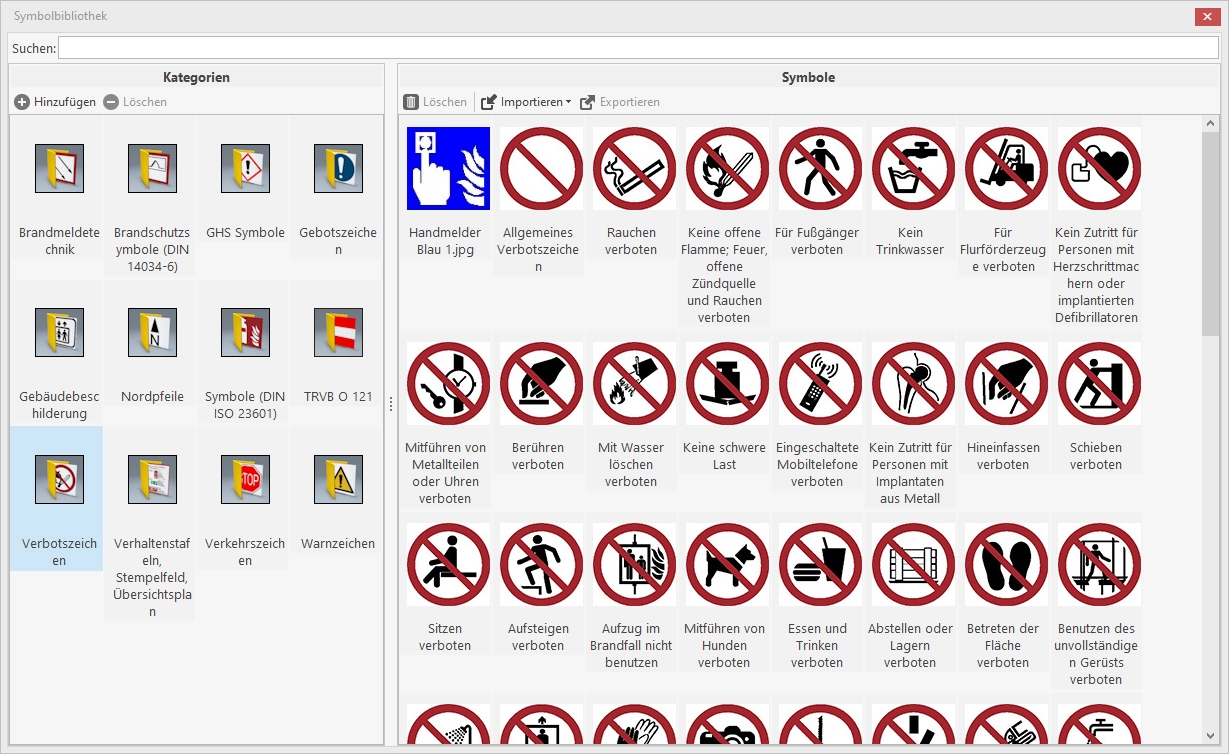
Task: Select the Sitzen verboten symbol
Action: point(449,565)
